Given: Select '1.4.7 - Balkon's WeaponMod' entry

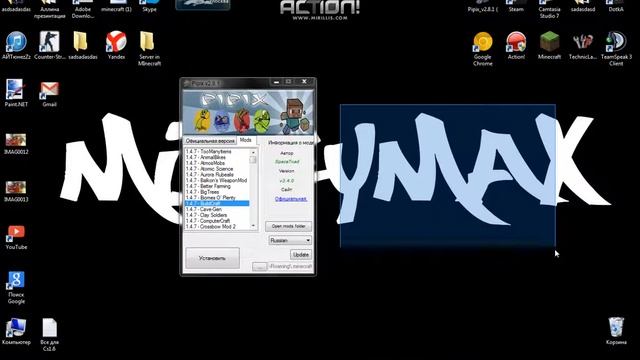Looking at the screenshot, I should pos(217,180).
